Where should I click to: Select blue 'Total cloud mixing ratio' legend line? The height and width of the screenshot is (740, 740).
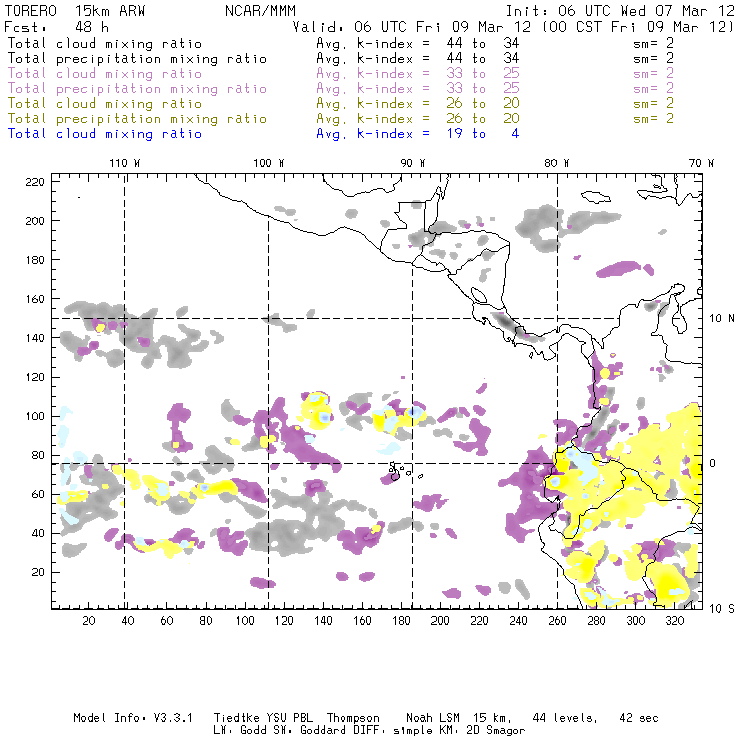click(x=105, y=134)
